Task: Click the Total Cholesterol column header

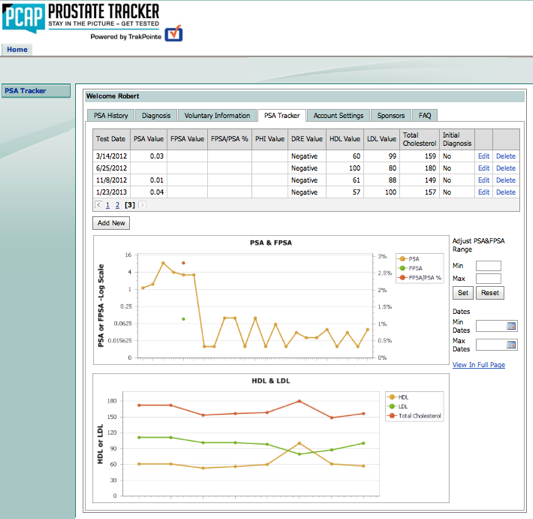Action: (419, 139)
